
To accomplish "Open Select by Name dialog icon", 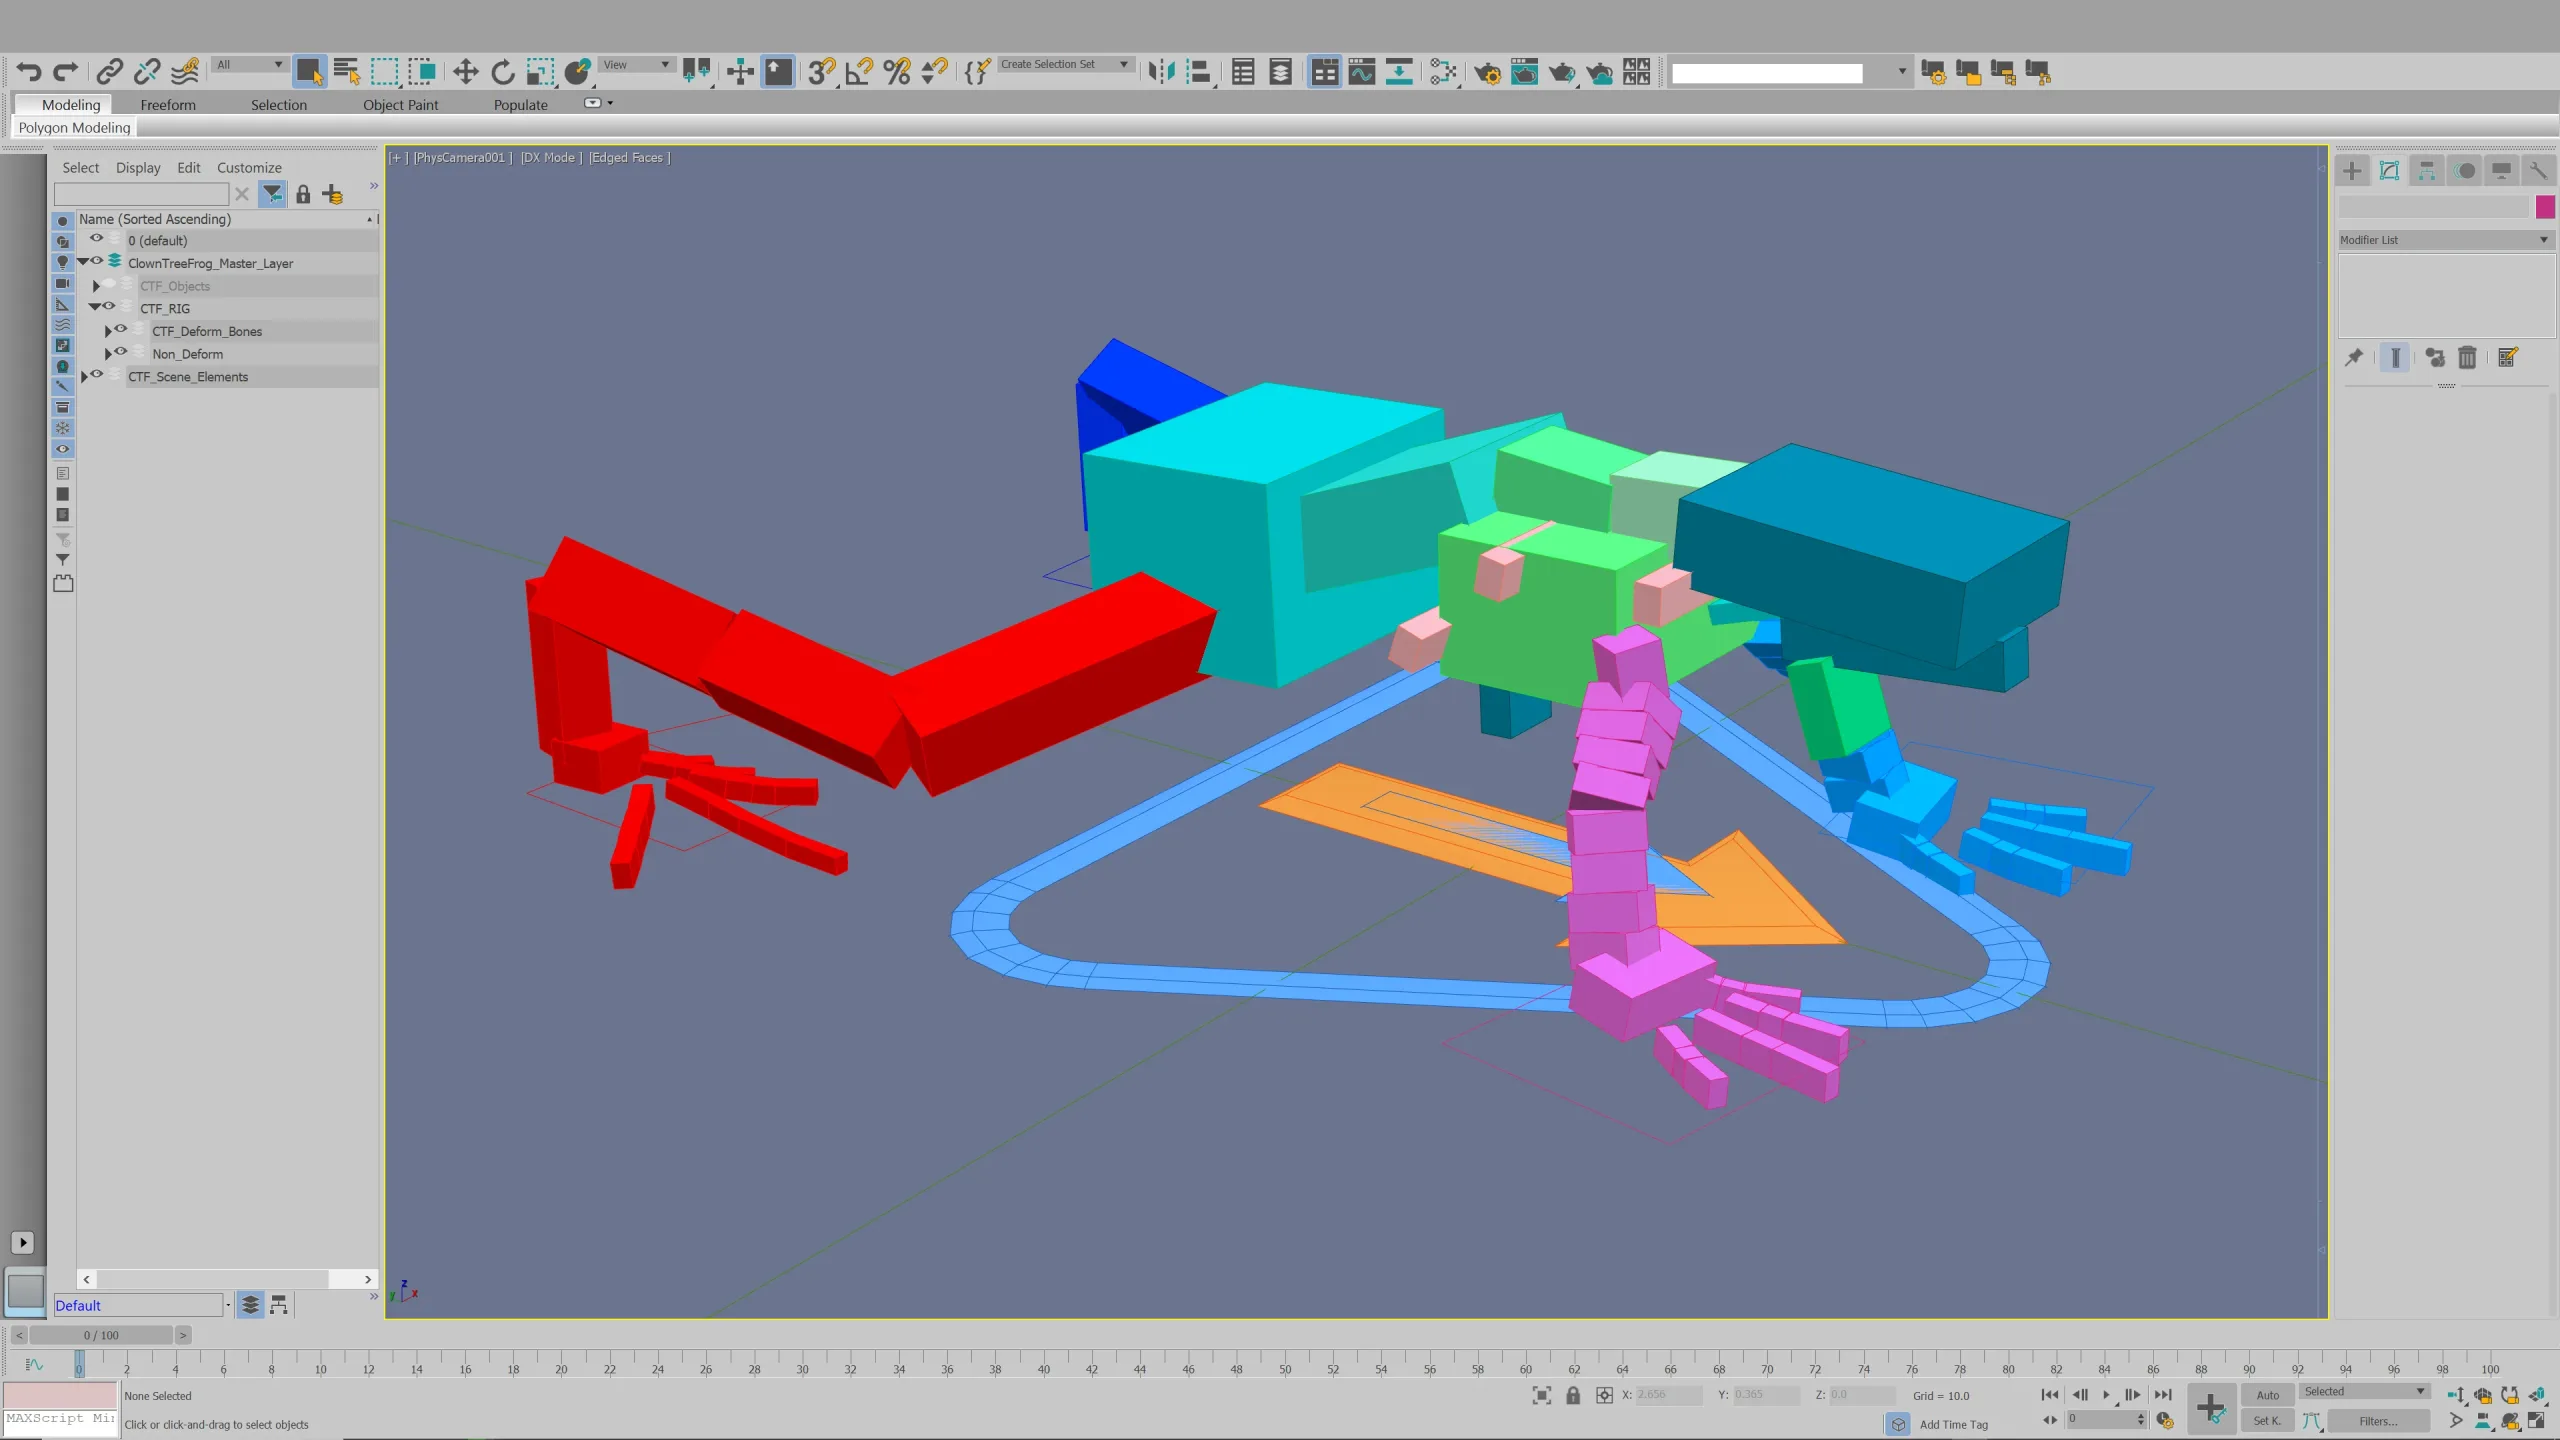I will (x=346, y=72).
